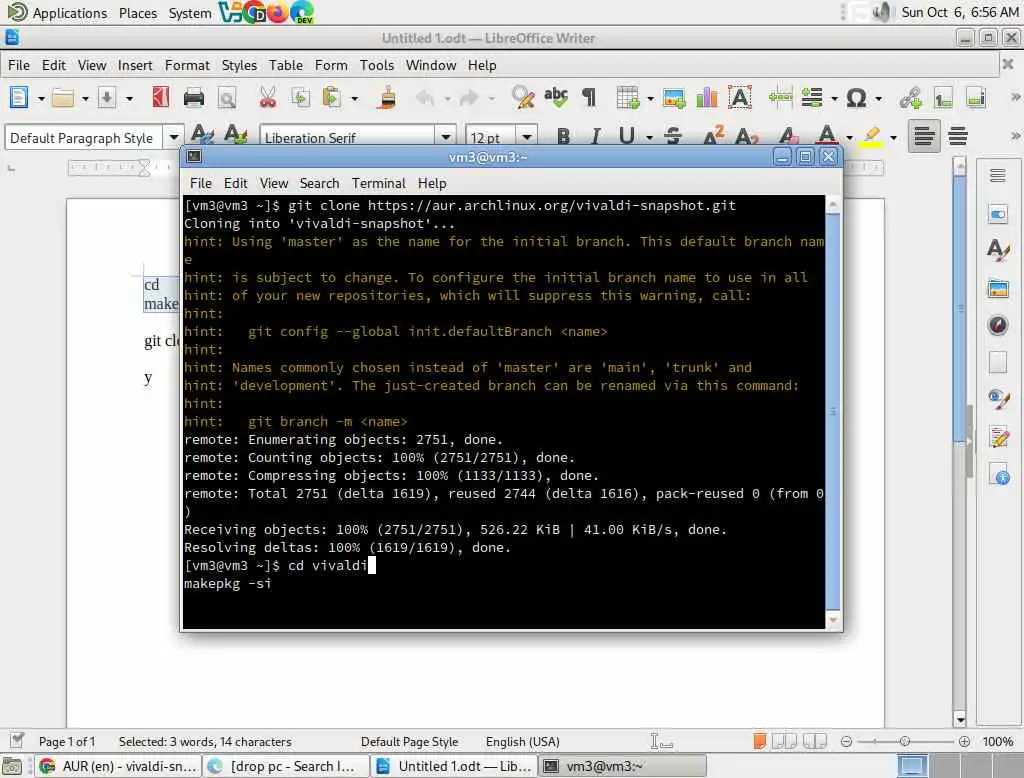Apply the yellow Highlighting Color swatch
The image size is (1024, 778).
[871, 136]
